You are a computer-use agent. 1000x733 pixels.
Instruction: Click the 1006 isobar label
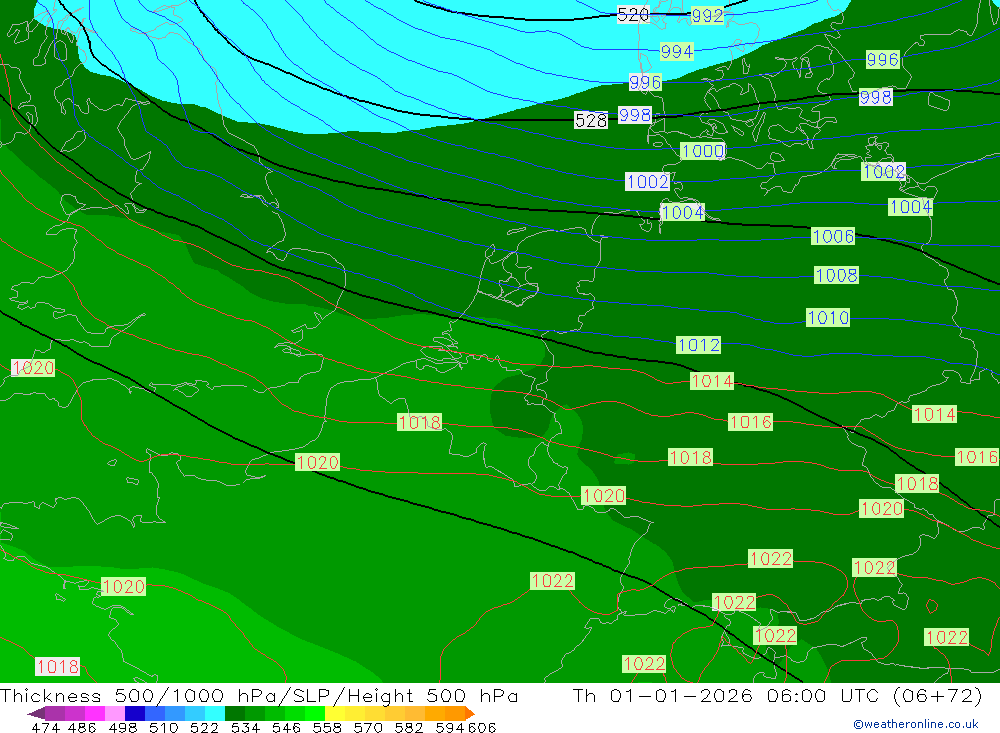coord(833,236)
